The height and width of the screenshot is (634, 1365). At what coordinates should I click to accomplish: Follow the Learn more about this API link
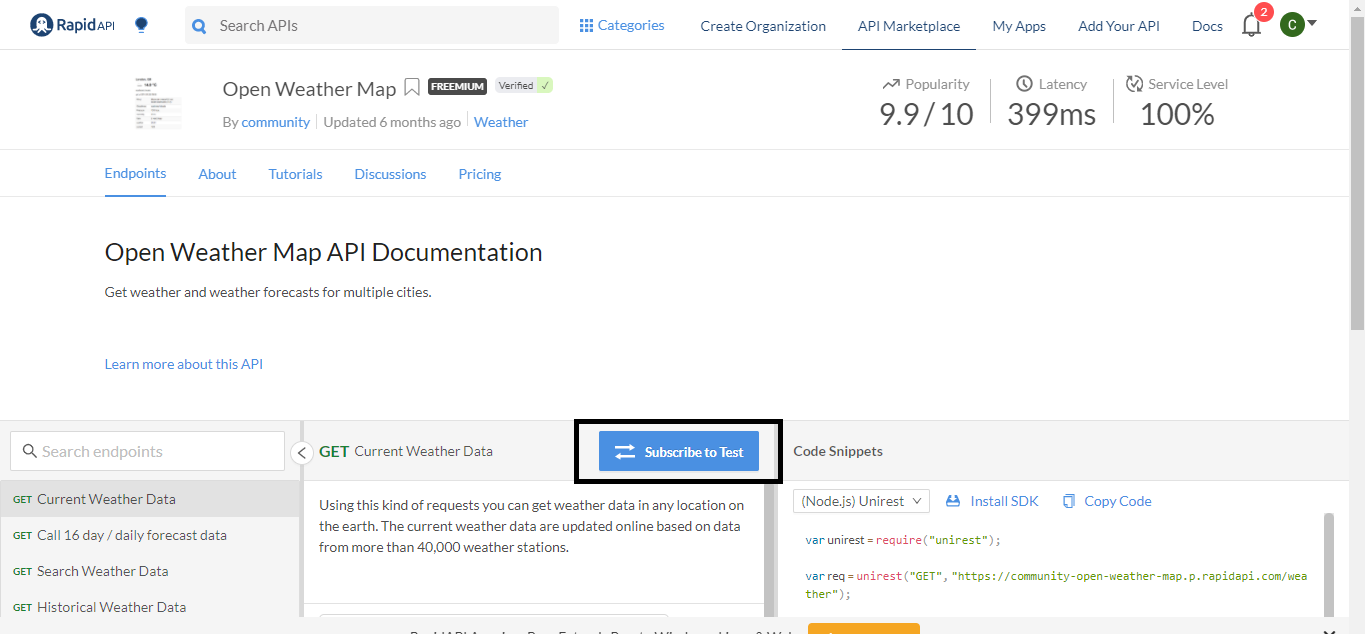point(184,364)
